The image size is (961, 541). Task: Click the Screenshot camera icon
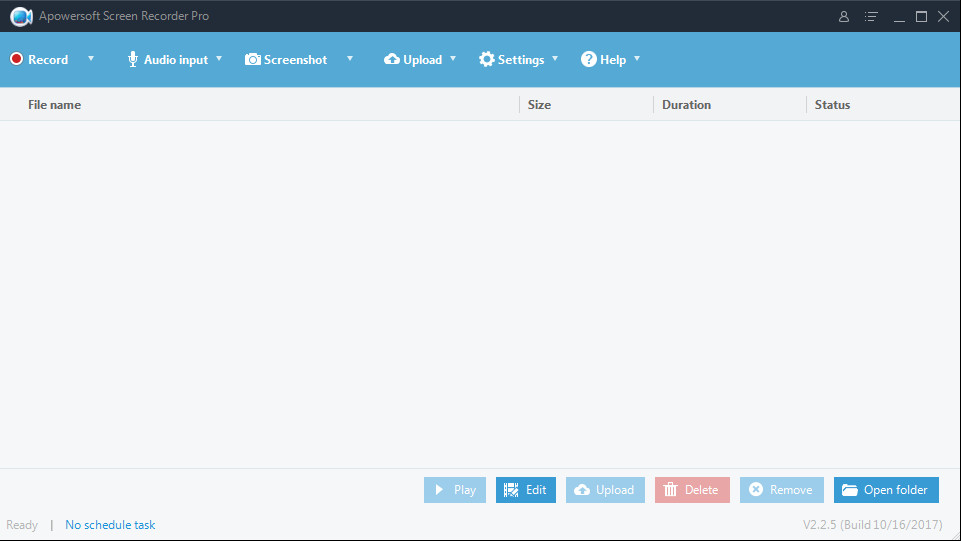point(253,59)
